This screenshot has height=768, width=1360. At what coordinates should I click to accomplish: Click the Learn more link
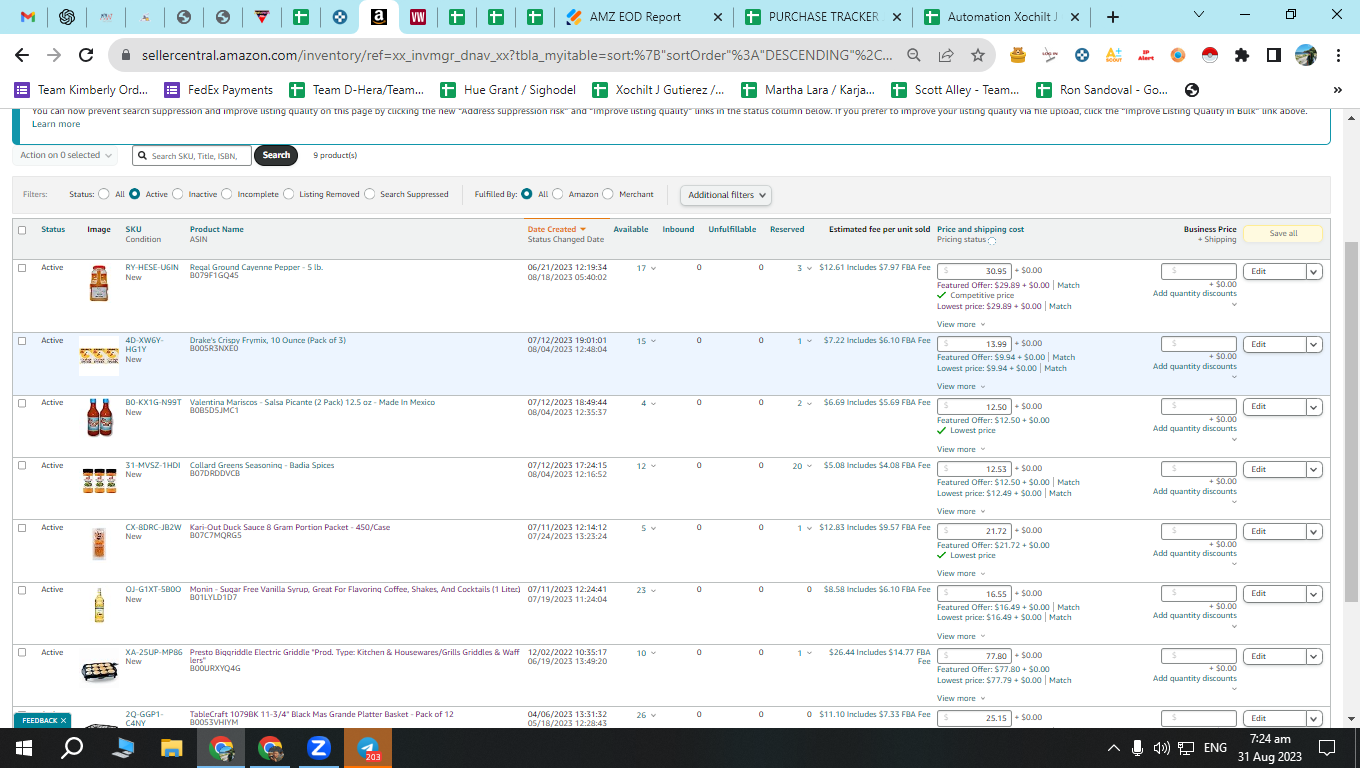click(x=56, y=124)
